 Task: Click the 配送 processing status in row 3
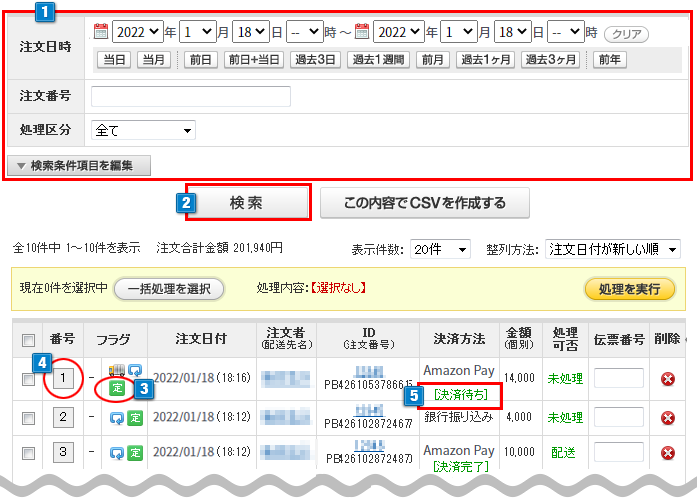563,452
